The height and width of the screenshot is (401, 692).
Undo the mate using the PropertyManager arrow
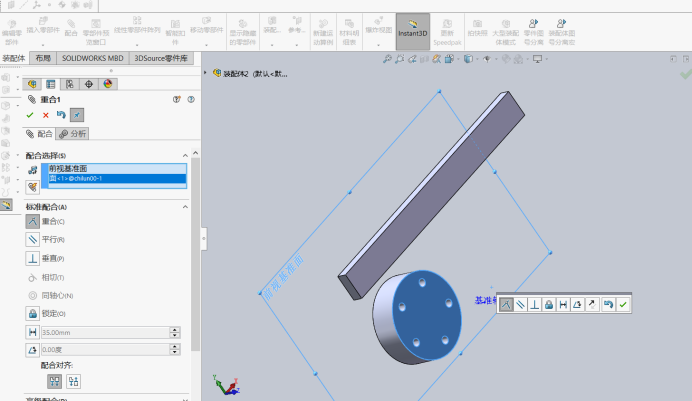tap(61, 115)
